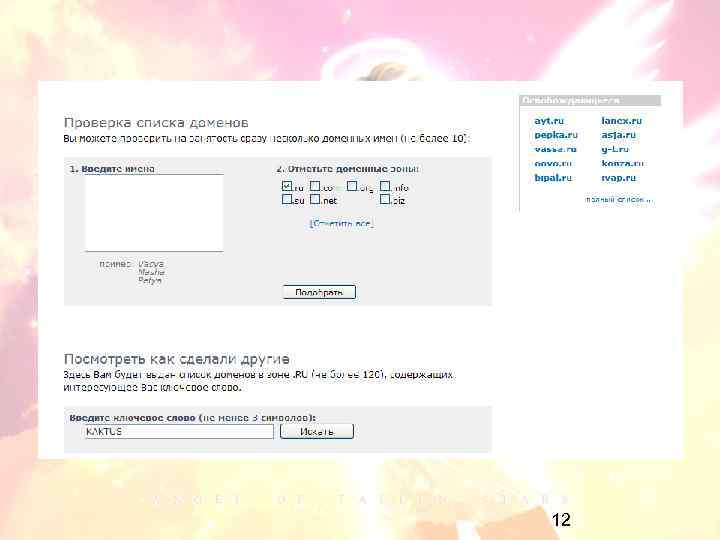Open the lanex.ru domain link

tap(622, 121)
